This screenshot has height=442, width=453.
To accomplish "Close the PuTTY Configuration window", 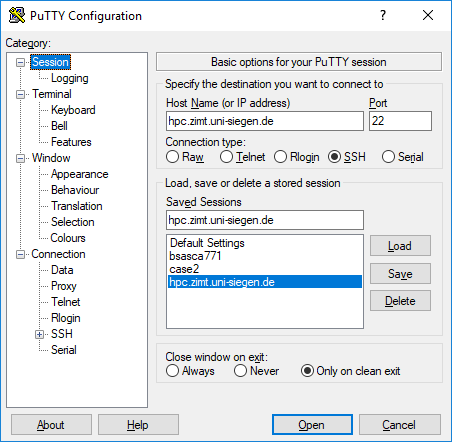I will tap(428, 15).
